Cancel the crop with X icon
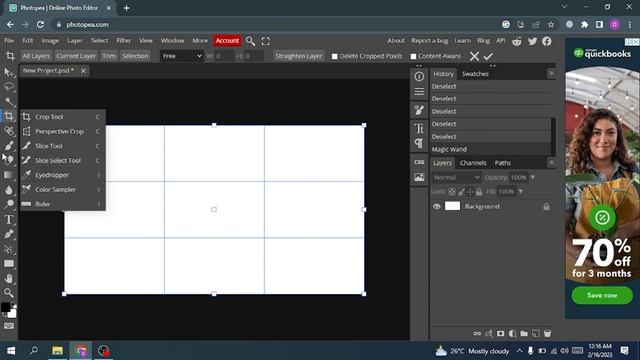 tap(474, 56)
